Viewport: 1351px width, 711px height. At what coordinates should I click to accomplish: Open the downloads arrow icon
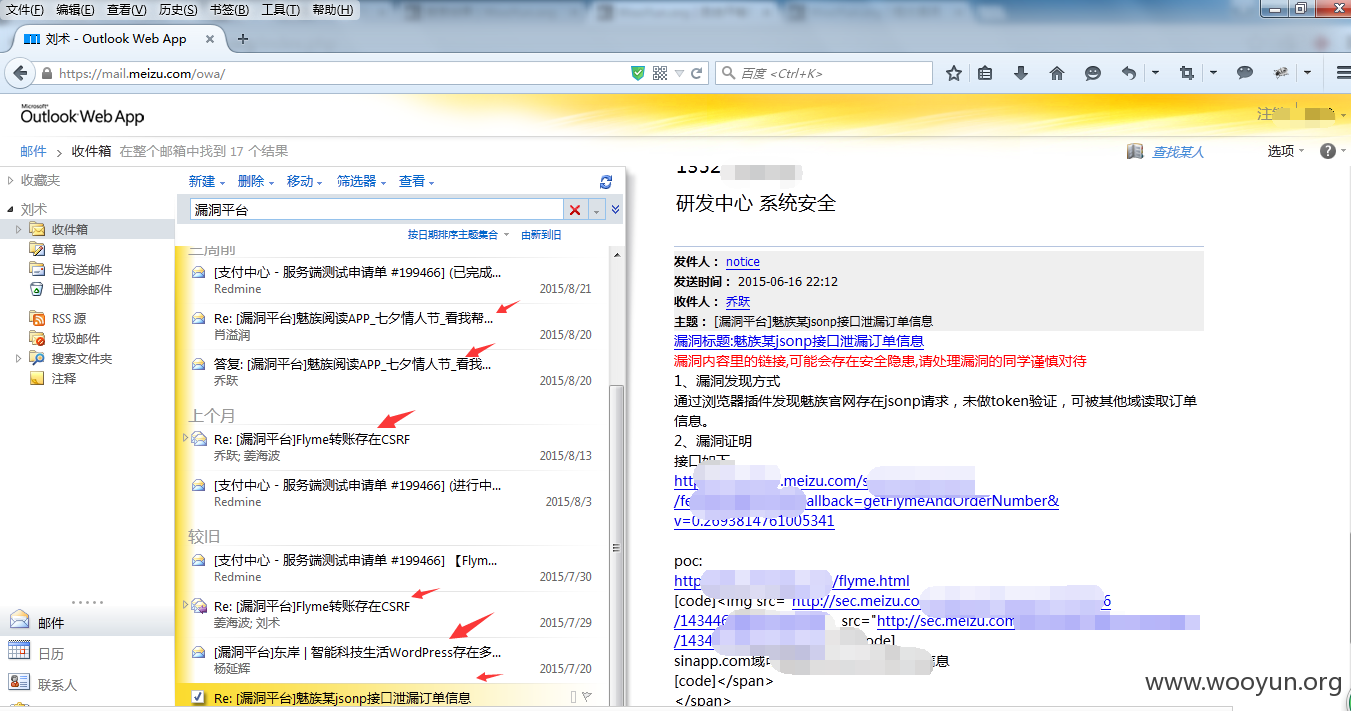click(x=1021, y=73)
